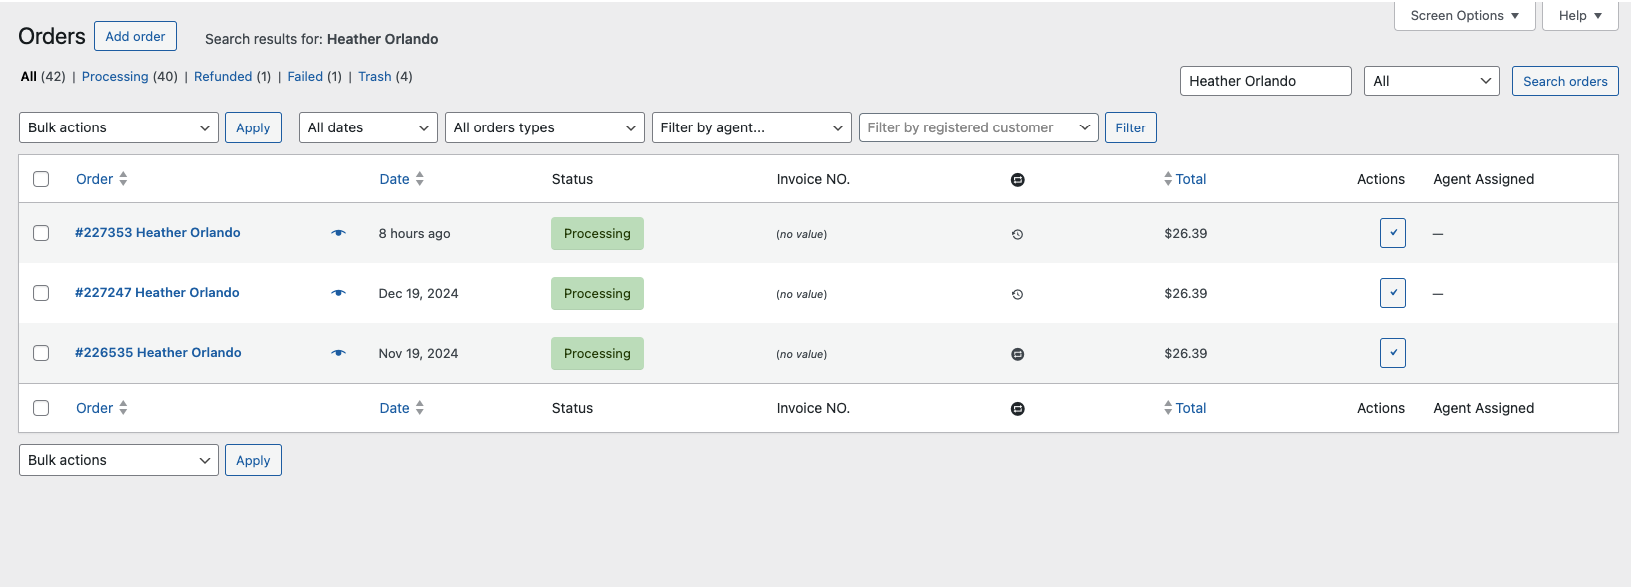Check the box for order #226535
The height and width of the screenshot is (587, 1631).
(41, 353)
